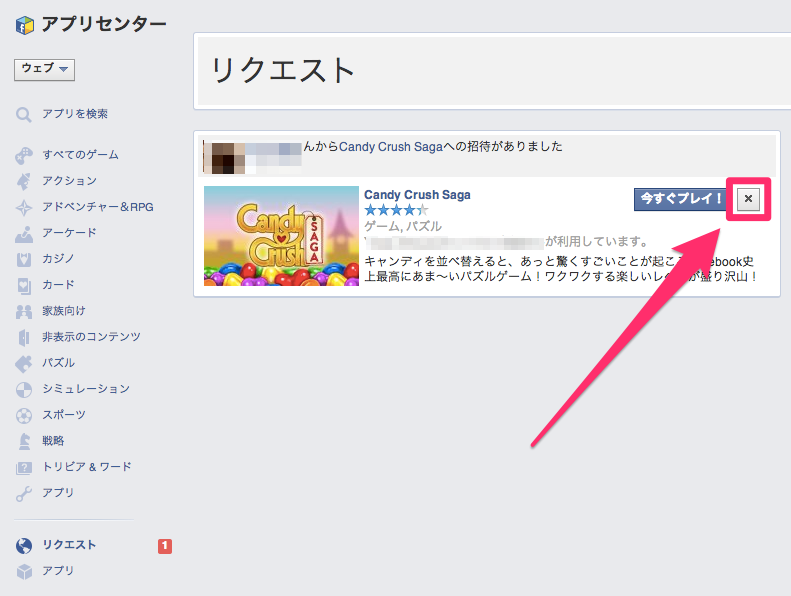Dismiss the Candy Crush request with ×
This screenshot has width=791, height=596.
(749, 200)
